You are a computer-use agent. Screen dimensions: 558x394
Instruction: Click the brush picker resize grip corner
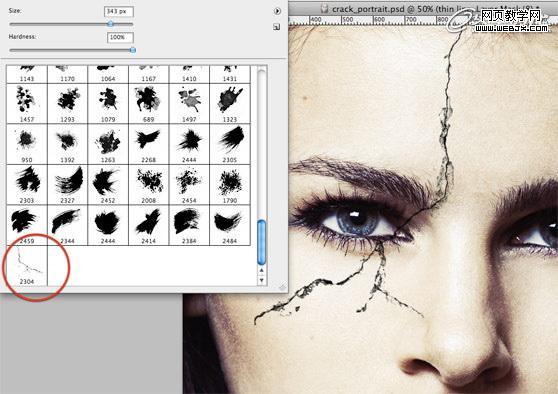283,288
